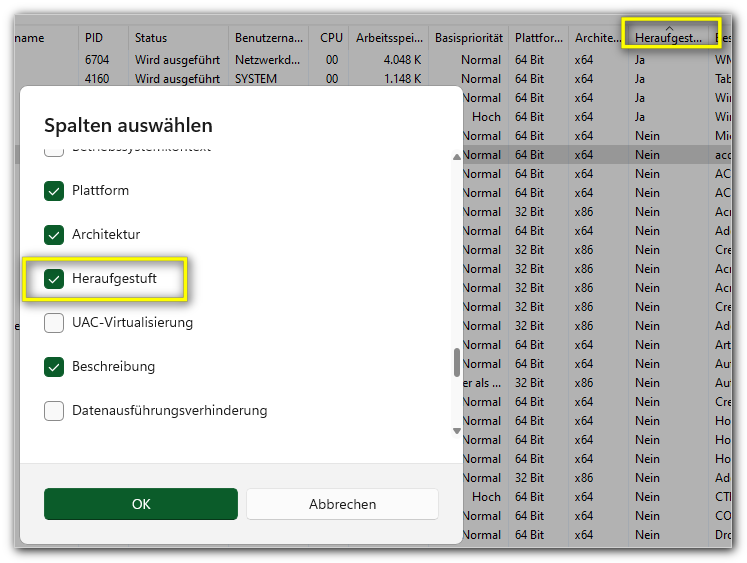This screenshot has height=563, width=747.
Task: Click the dialog scrollbar down arrow
Action: click(456, 431)
